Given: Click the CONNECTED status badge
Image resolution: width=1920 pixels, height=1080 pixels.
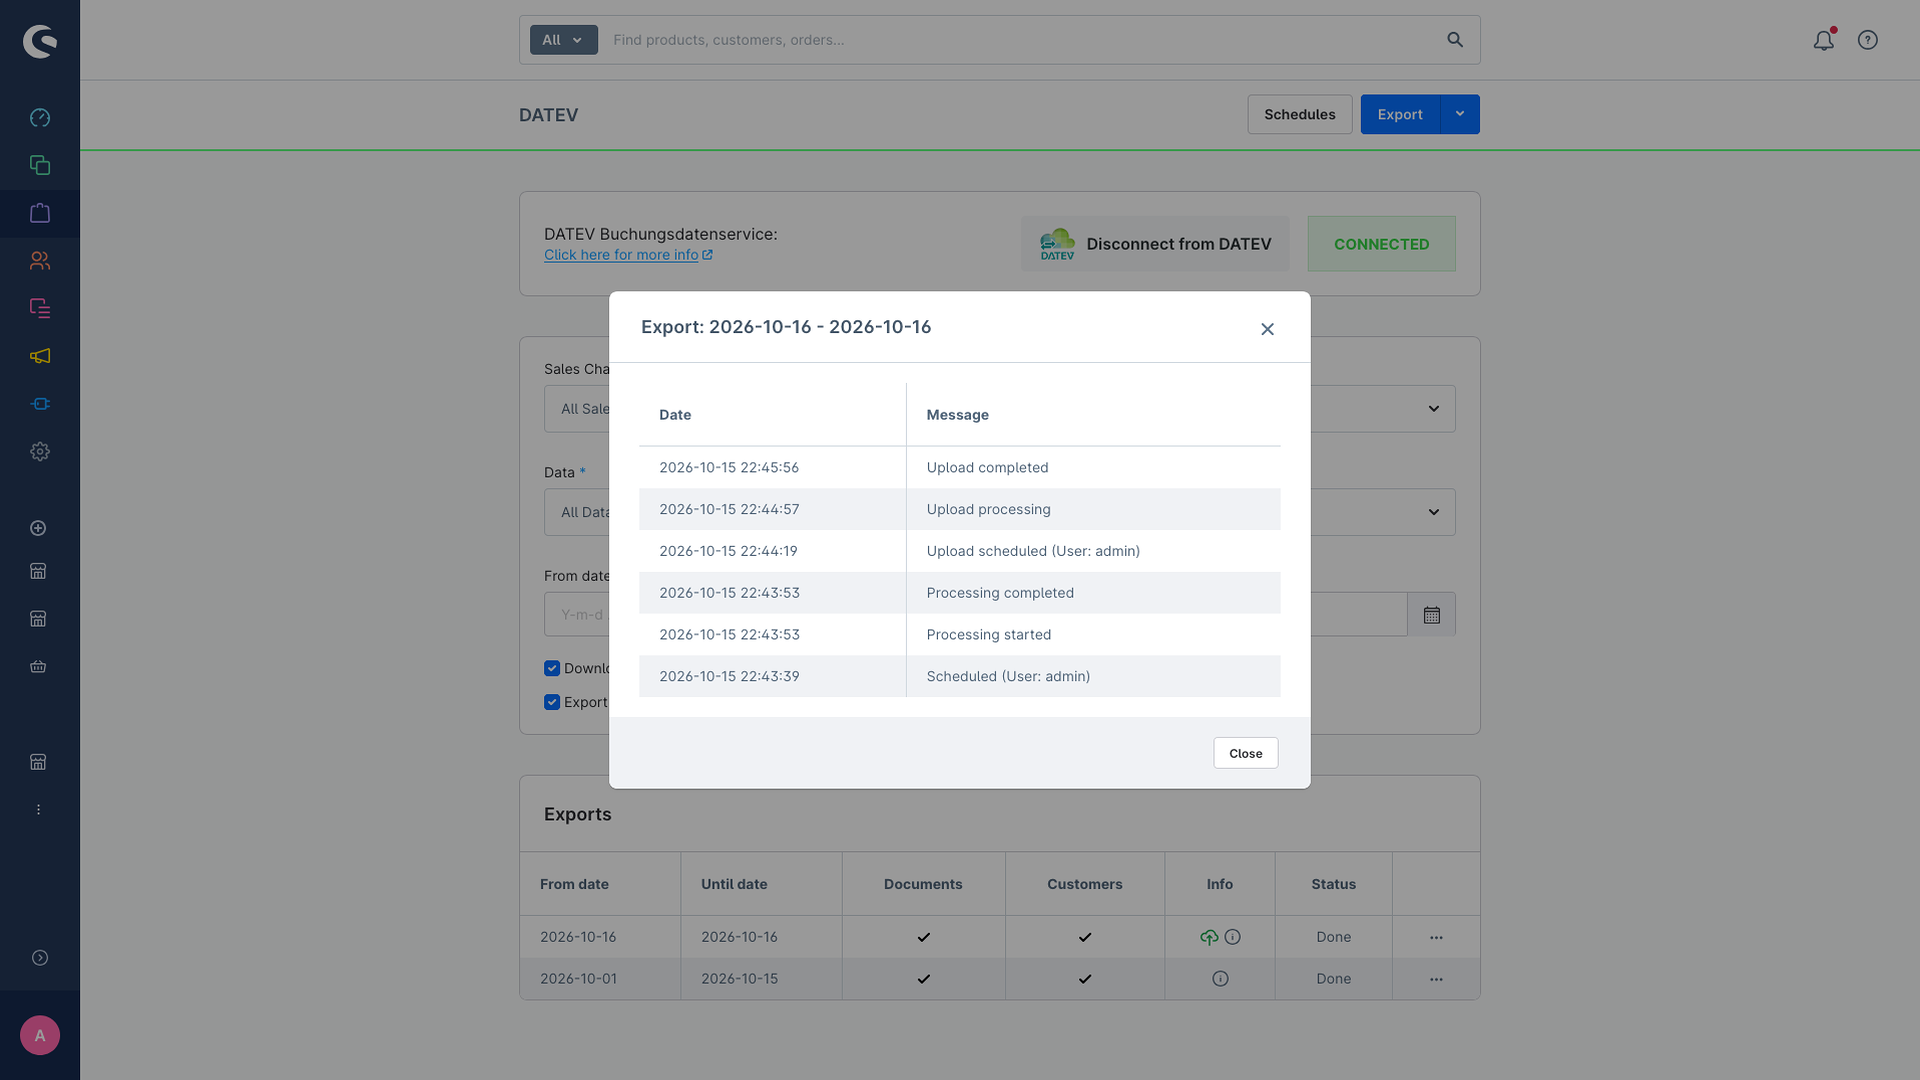Looking at the screenshot, I should coord(1381,244).
